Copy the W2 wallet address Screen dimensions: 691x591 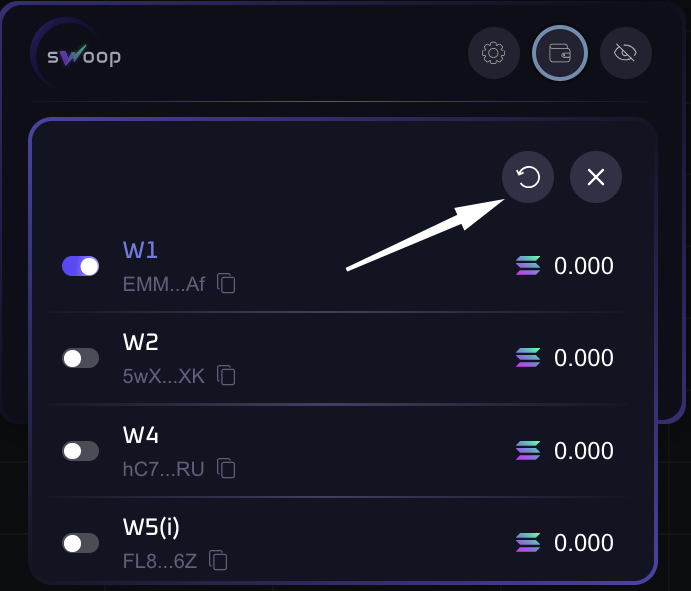pyautogui.click(x=227, y=375)
